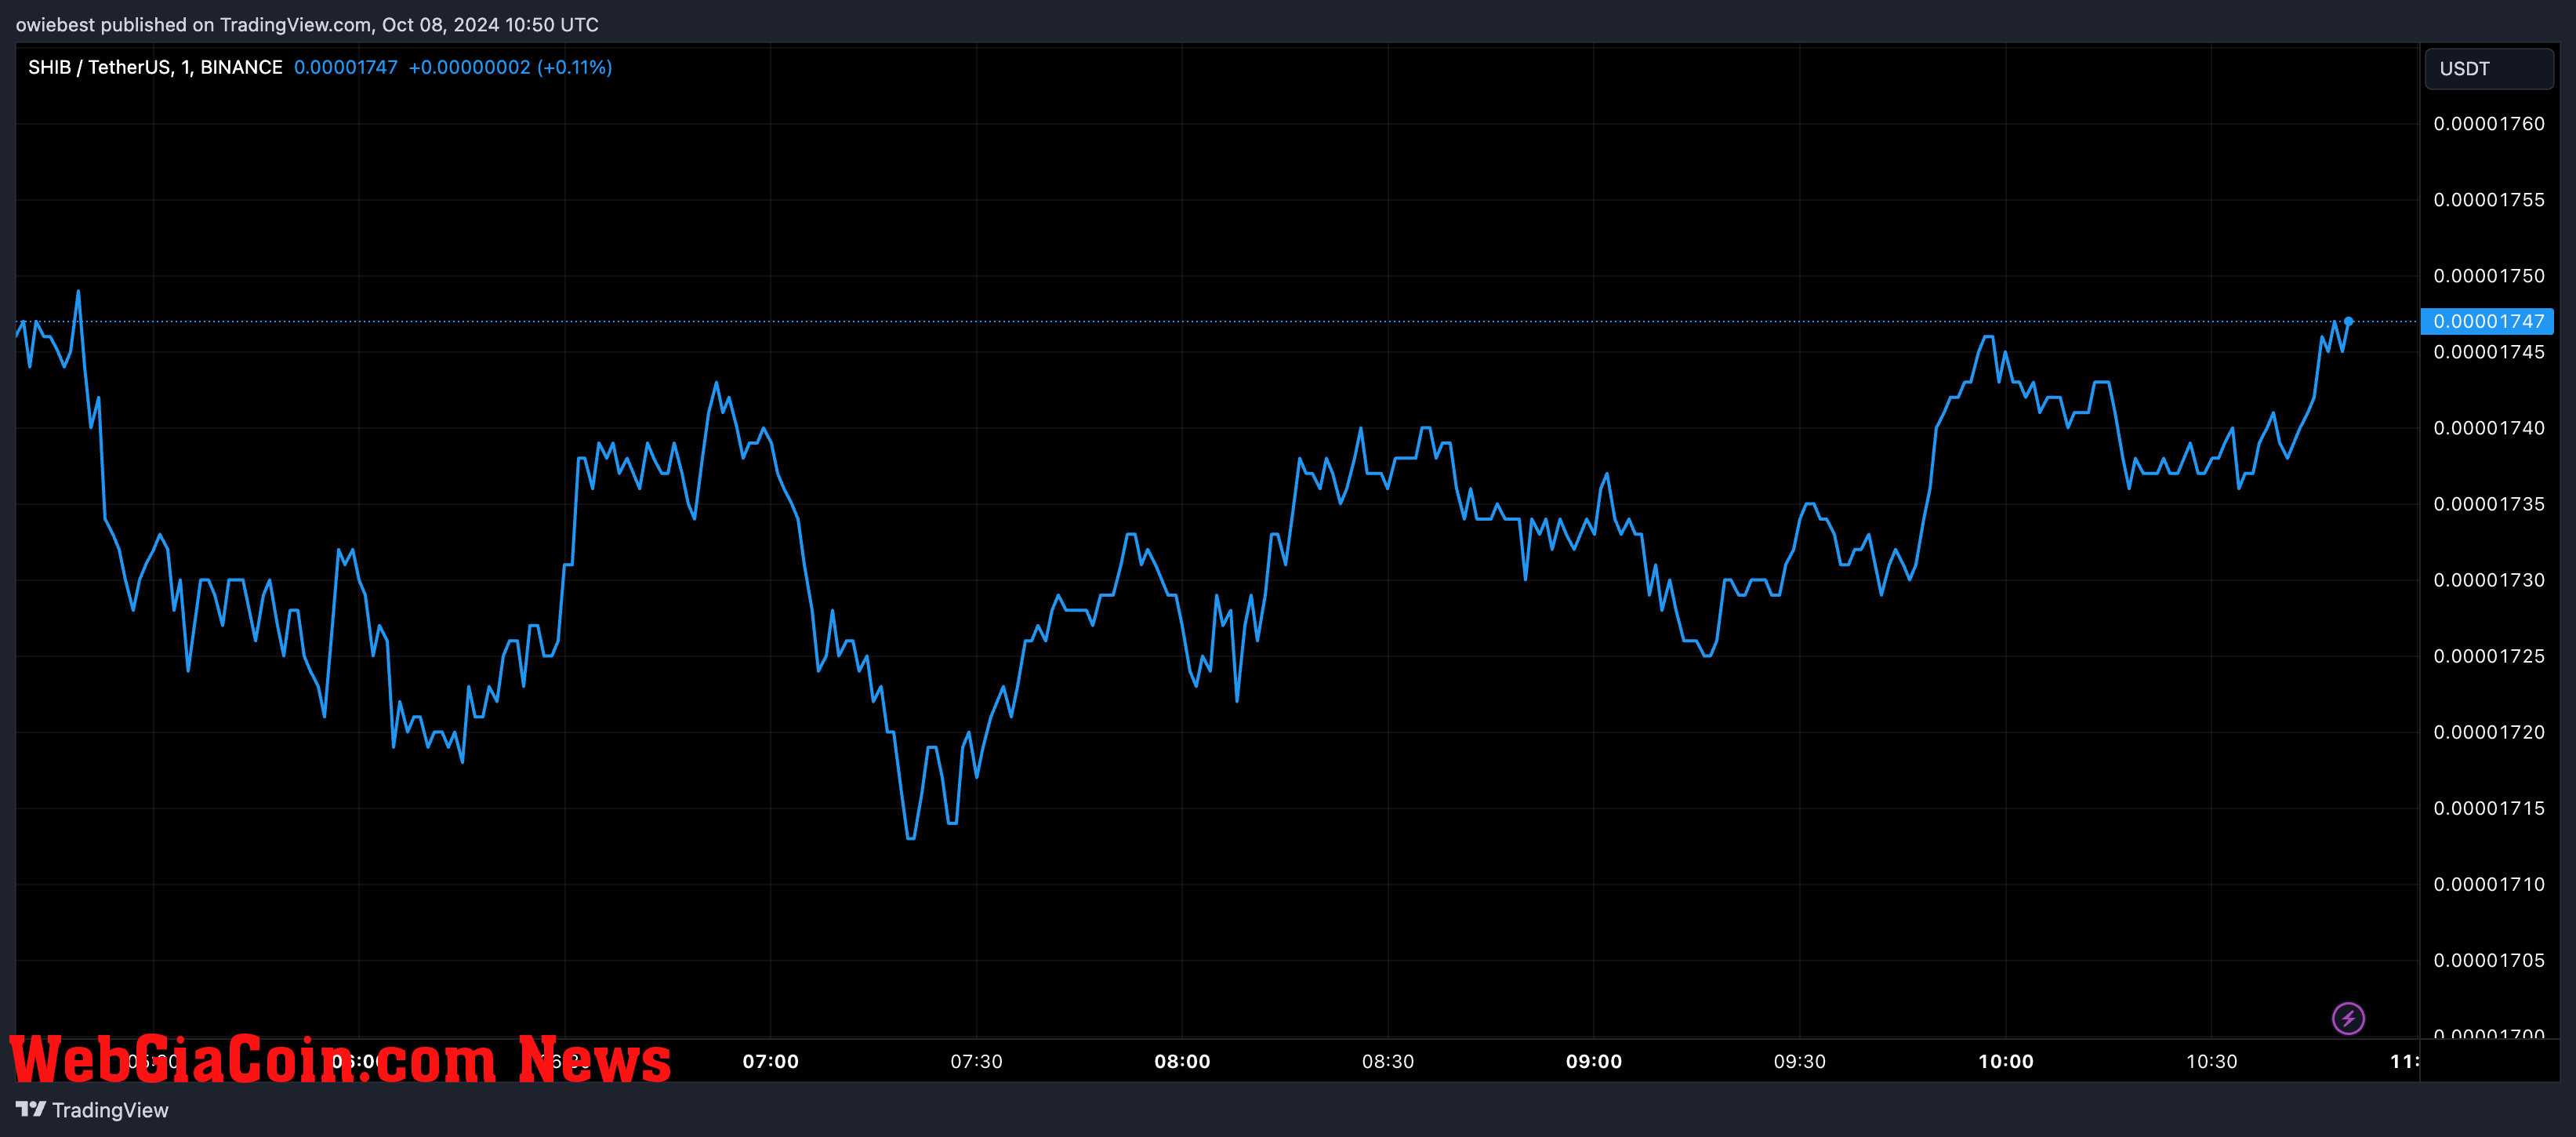The image size is (2576, 1137).
Task: Click the blue dot at the line's end
Action: [x=2348, y=321]
